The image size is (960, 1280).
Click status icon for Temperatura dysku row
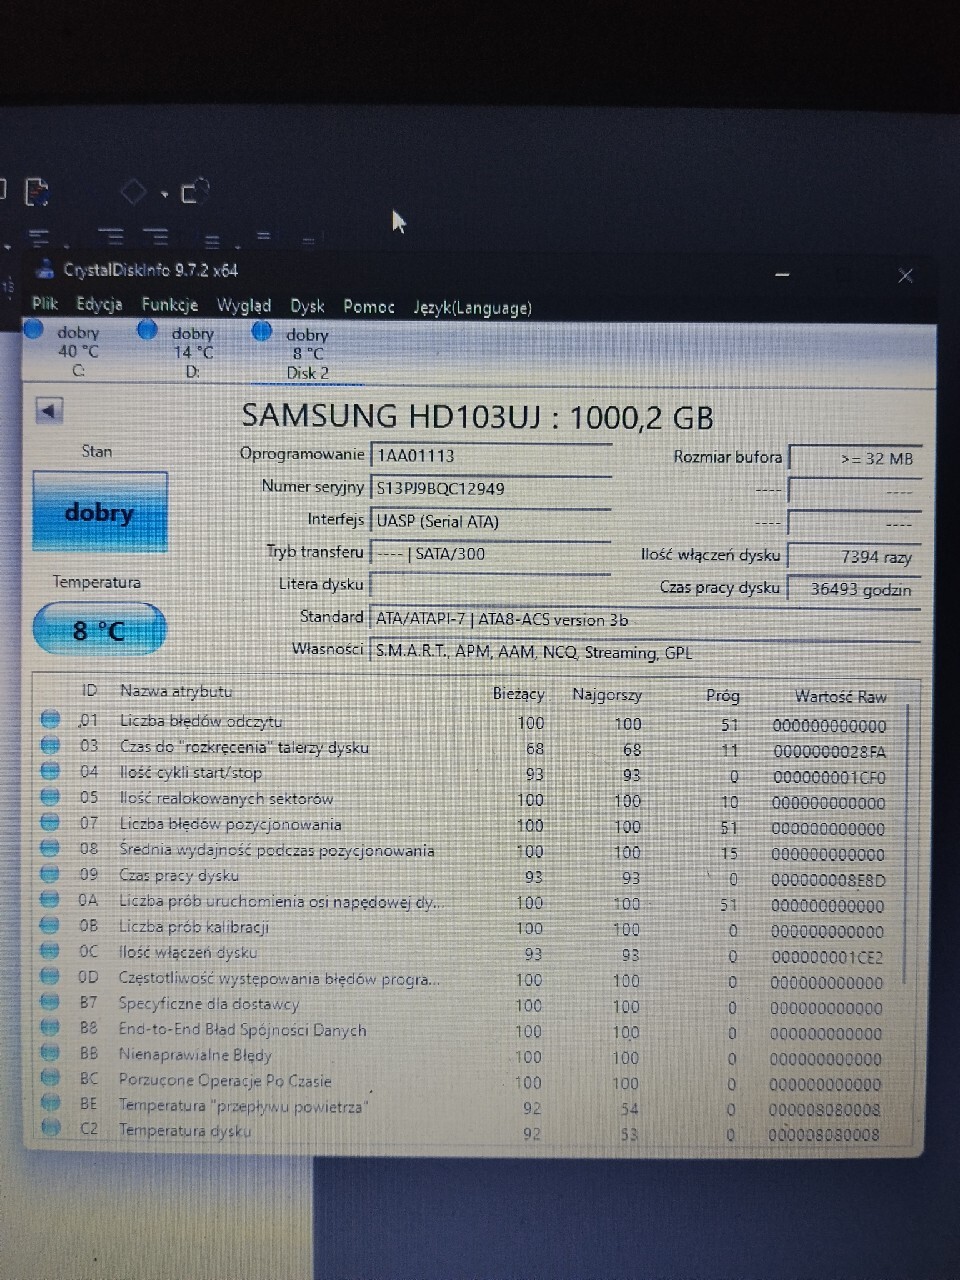50,1128
